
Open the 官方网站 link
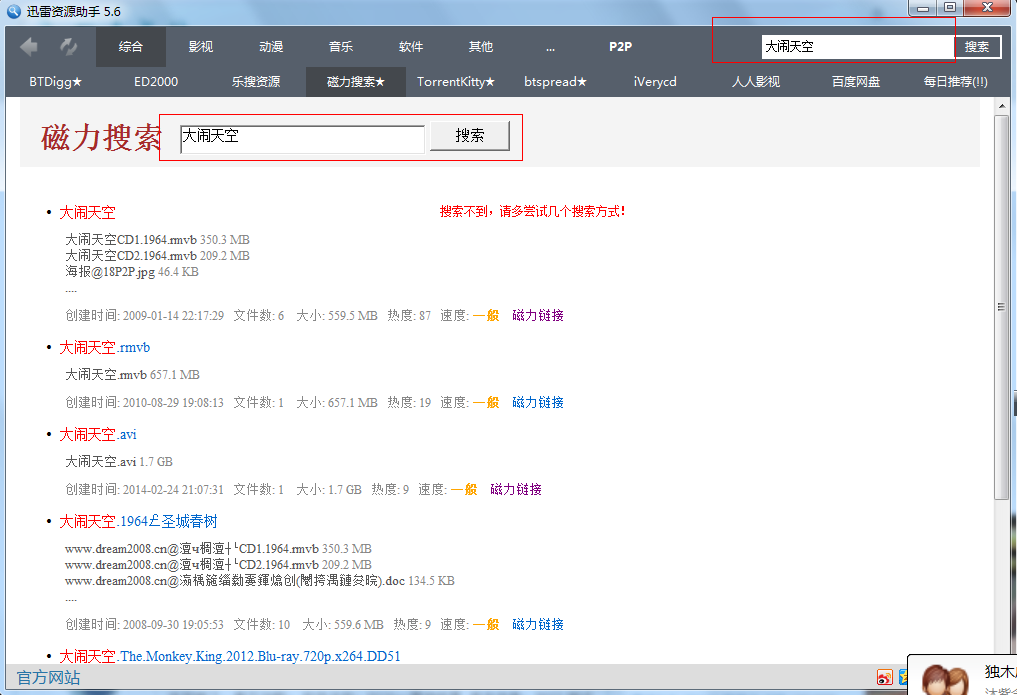click(49, 677)
